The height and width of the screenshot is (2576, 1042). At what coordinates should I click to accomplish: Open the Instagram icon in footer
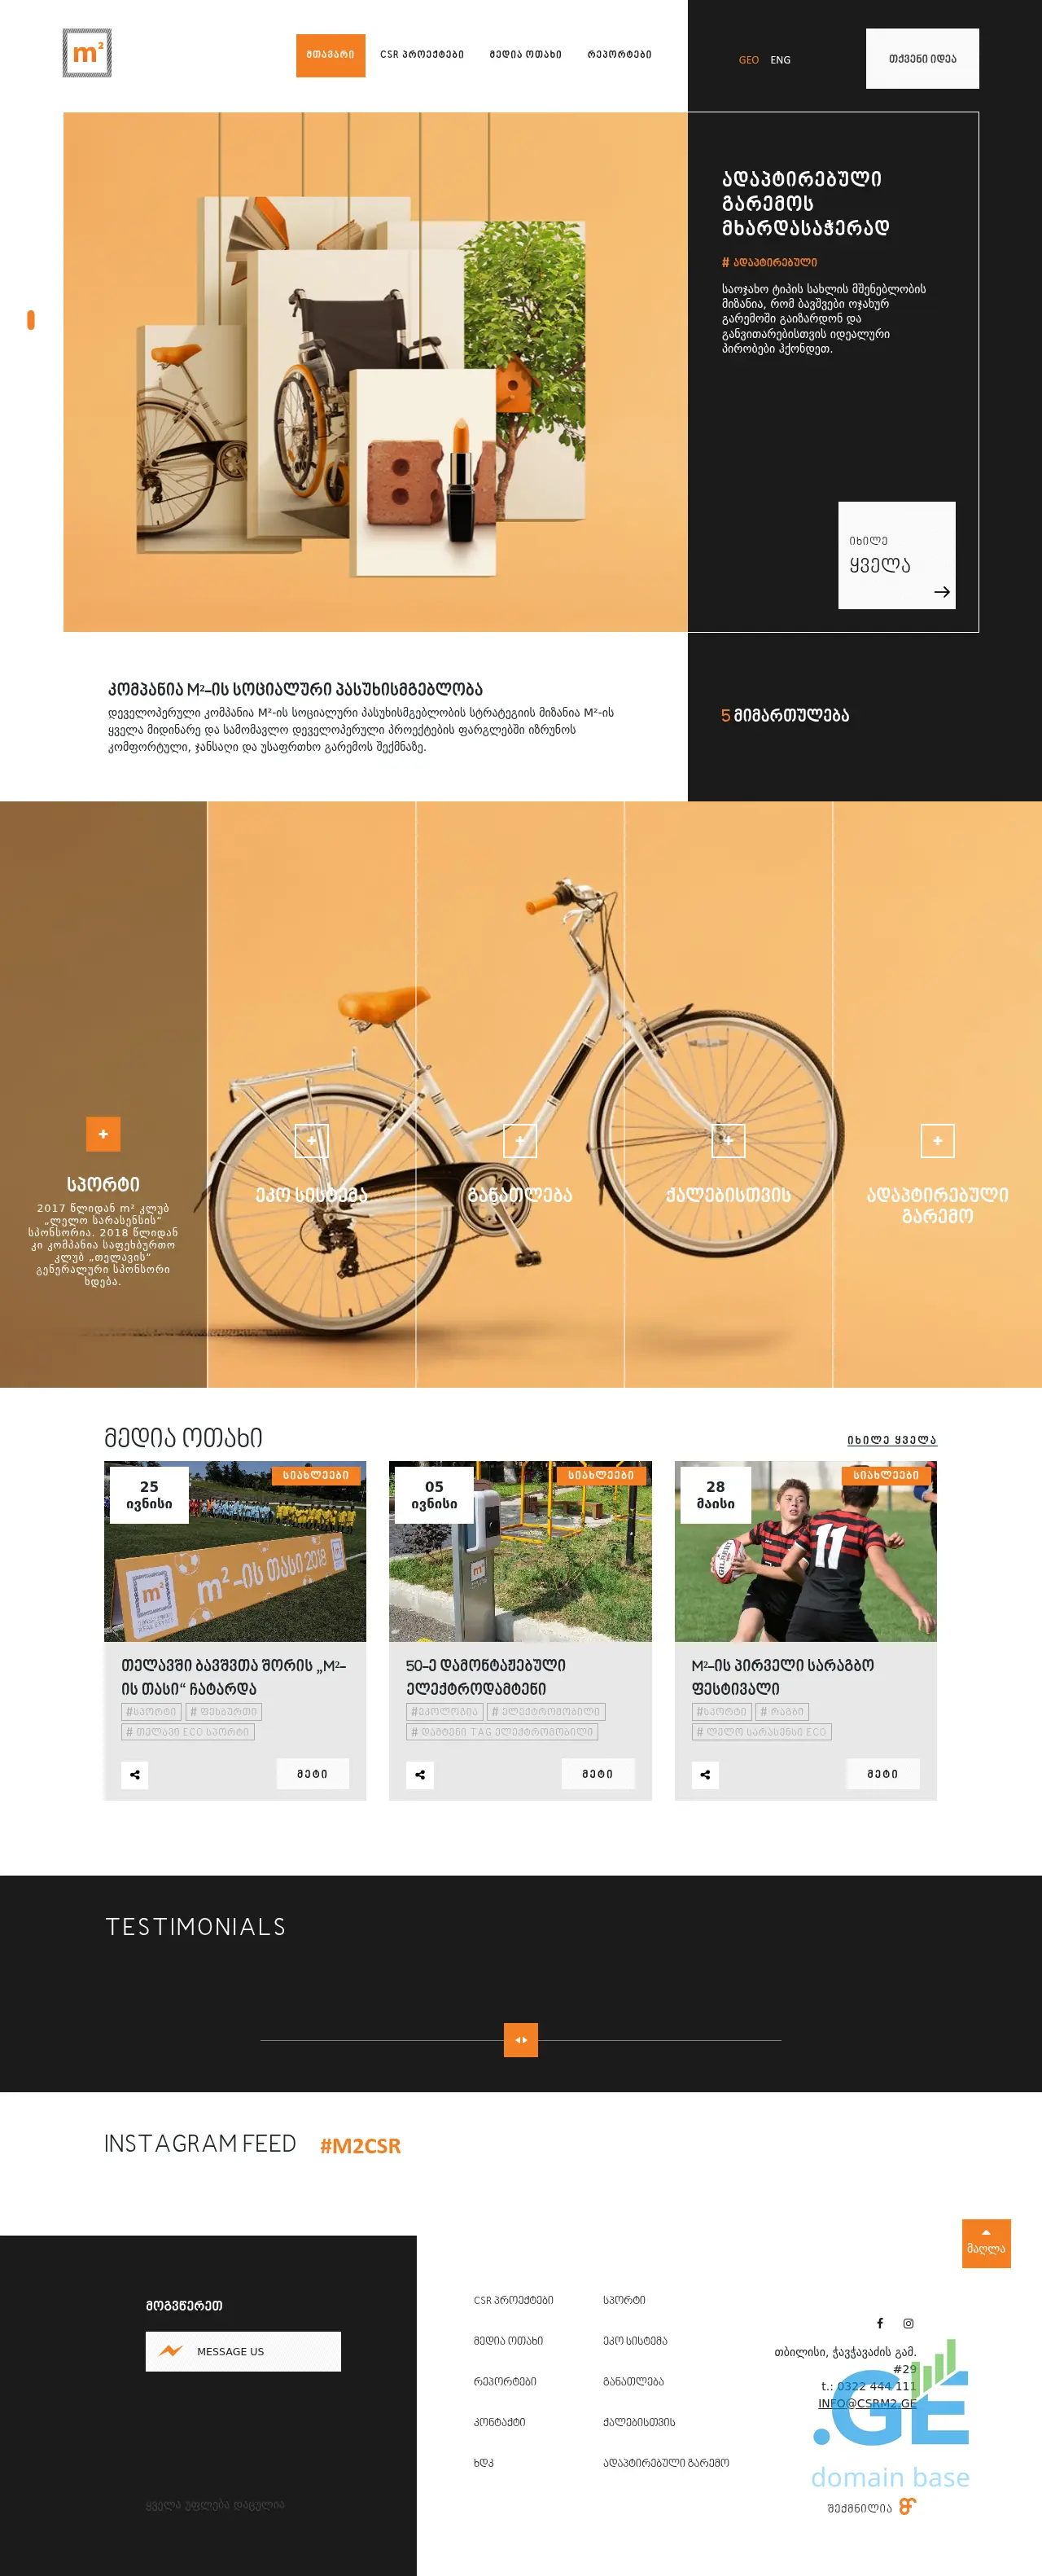908,2323
